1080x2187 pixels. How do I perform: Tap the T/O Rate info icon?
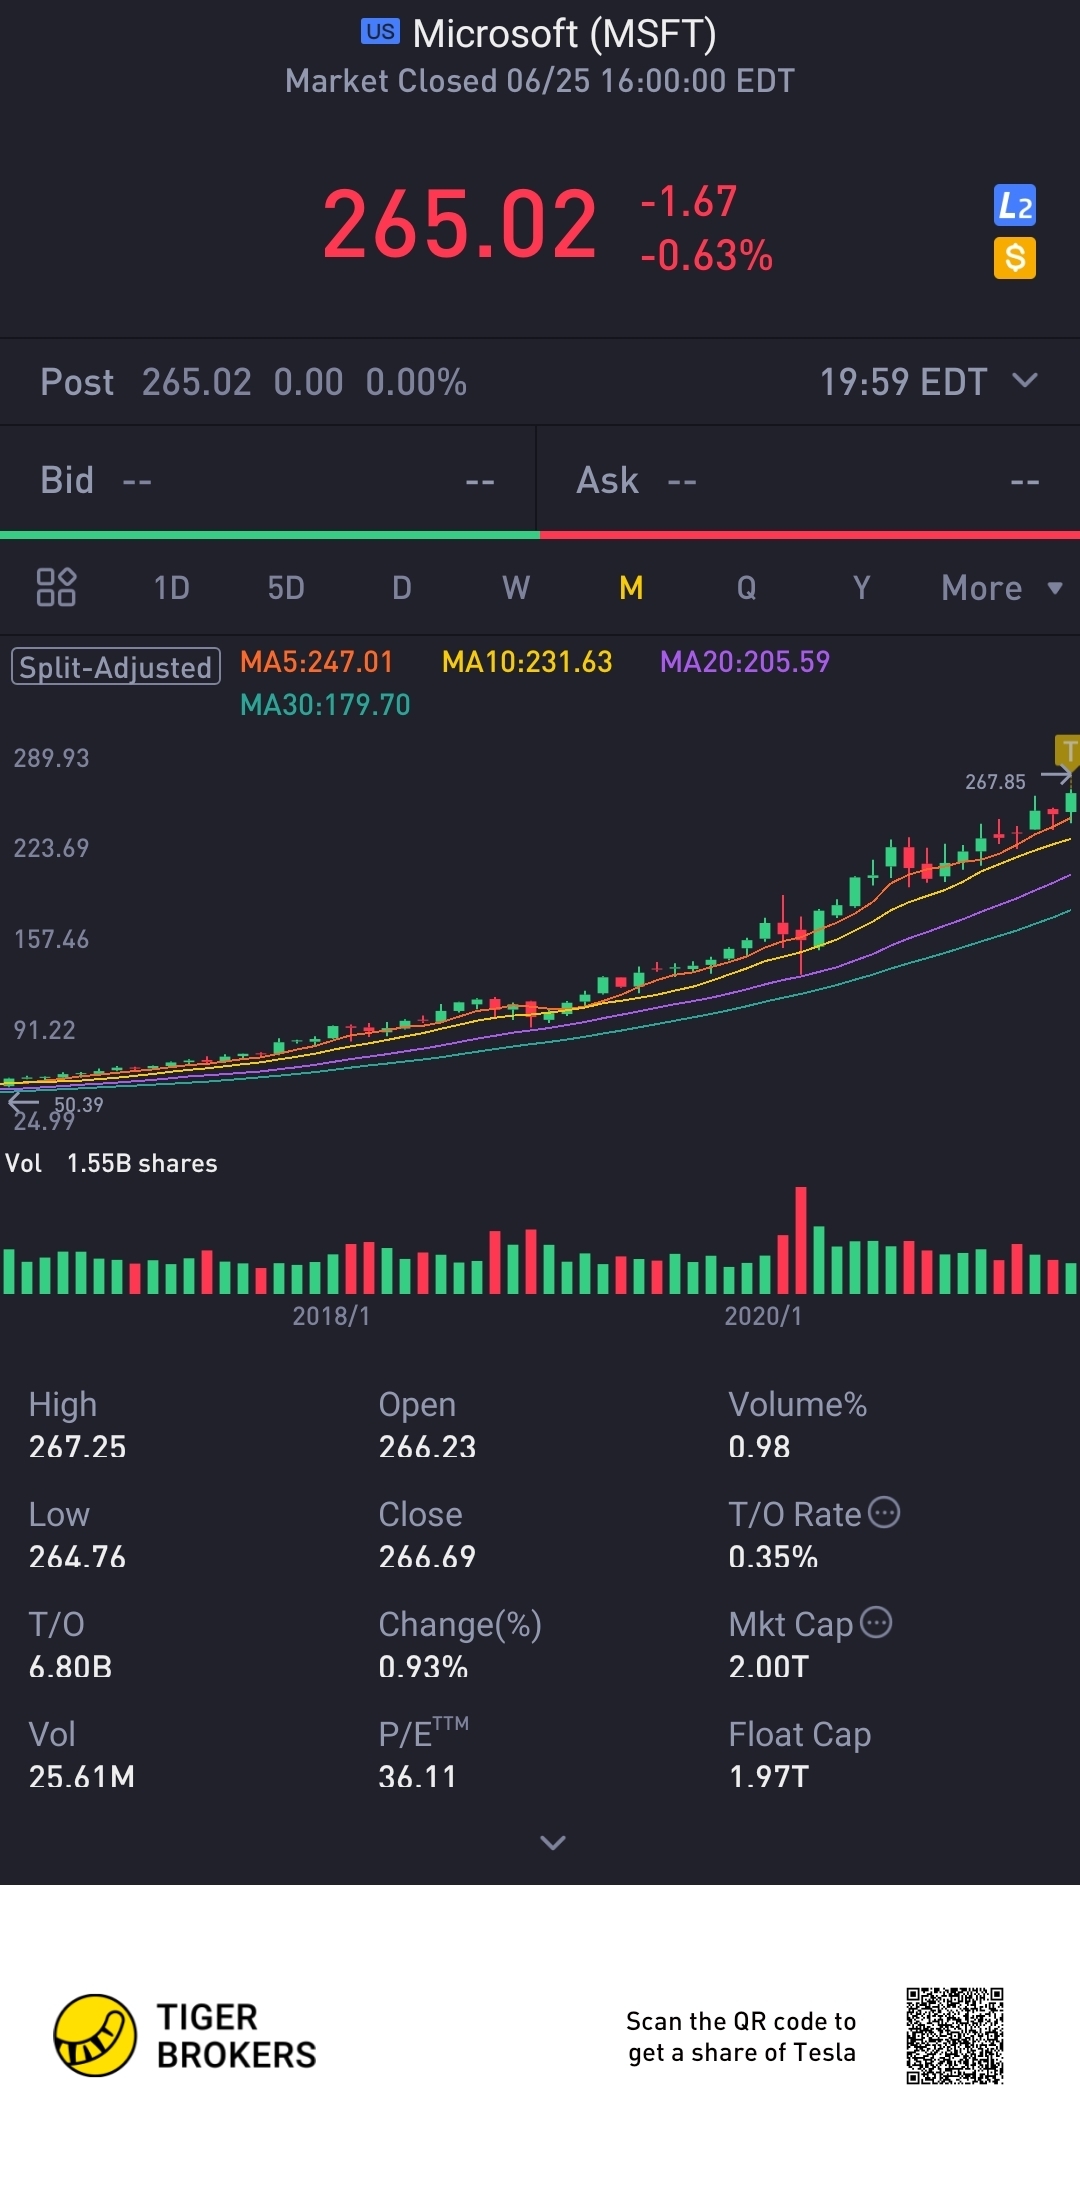tap(884, 1512)
